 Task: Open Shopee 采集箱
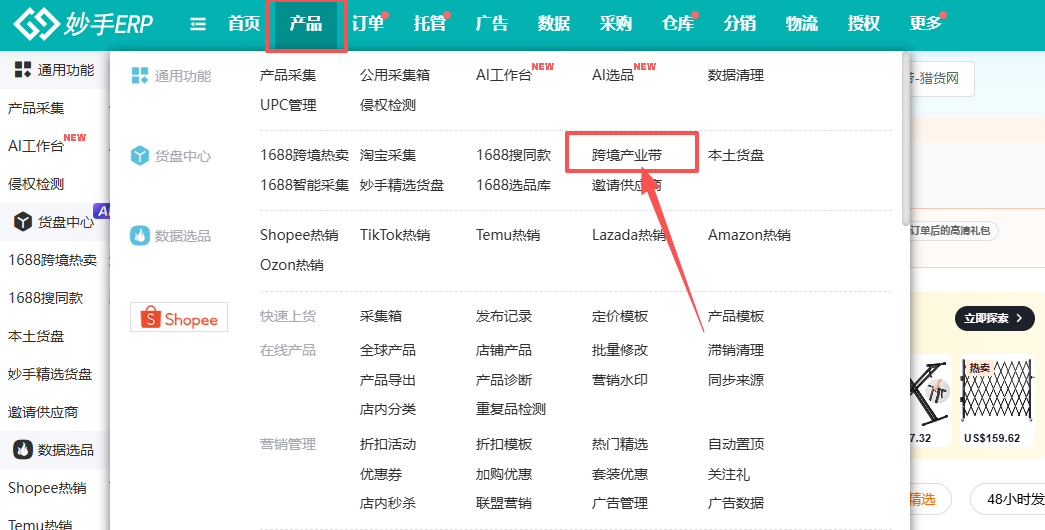pos(381,316)
